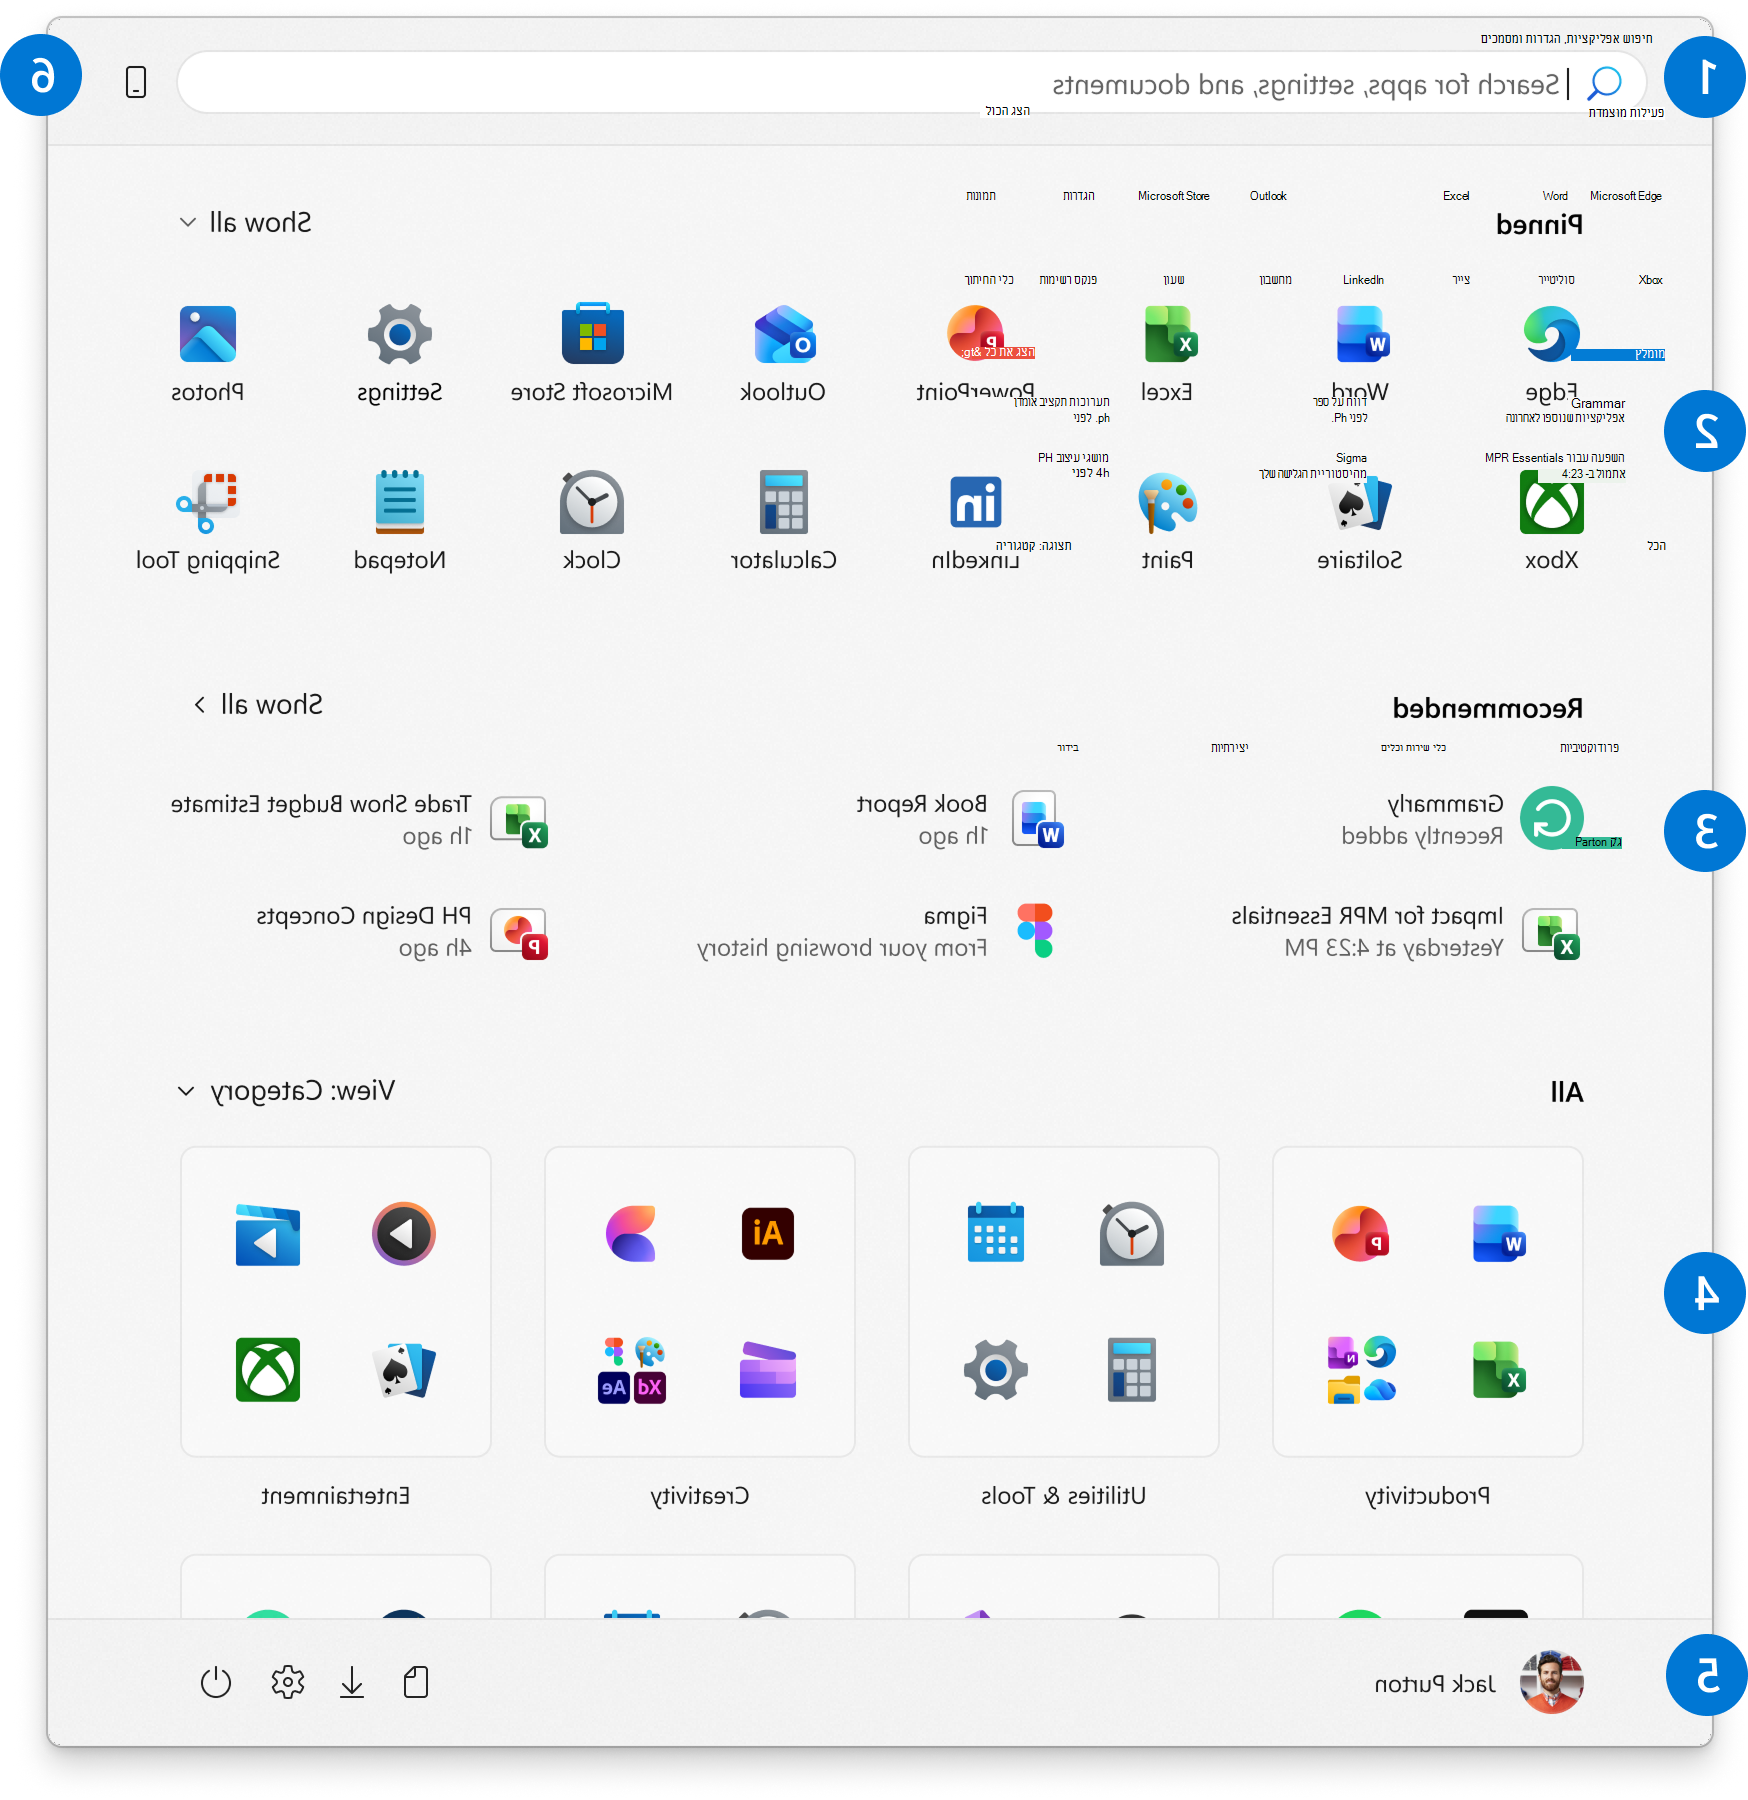
Task: Expand more apps group in Productivity folder
Action: pyautogui.click(x=1361, y=1370)
